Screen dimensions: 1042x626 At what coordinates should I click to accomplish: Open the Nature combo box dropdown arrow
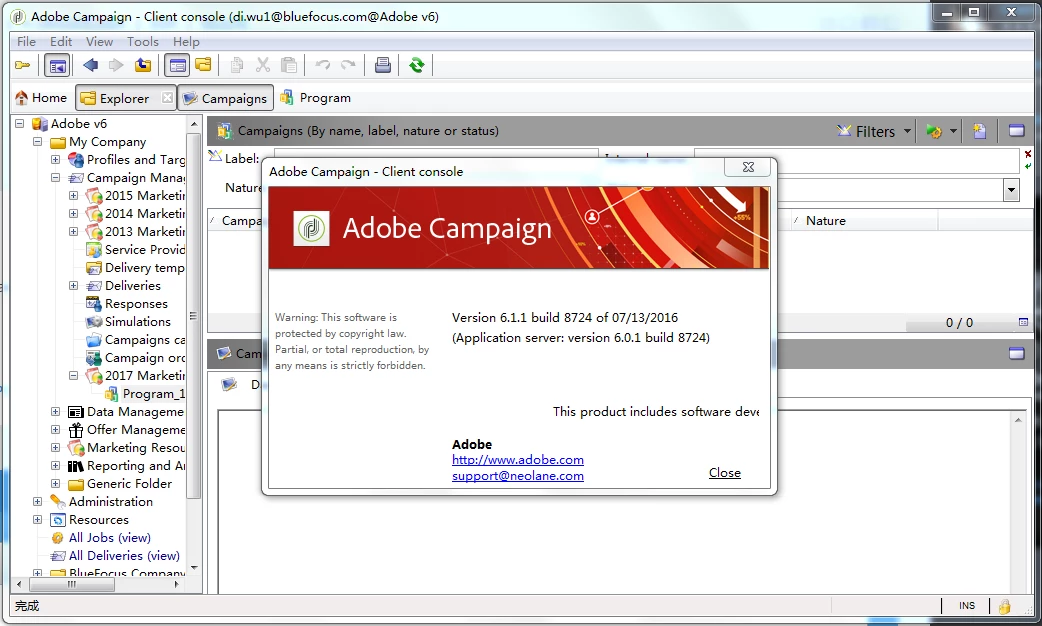coord(1011,190)
